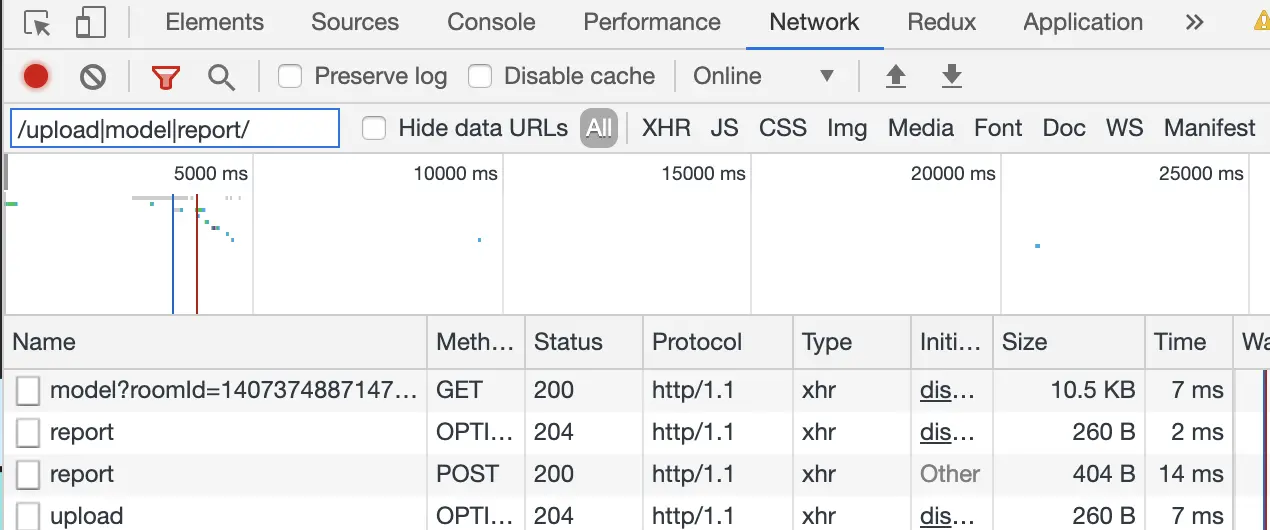This screenshot has height=530, width=1270.
Task: Toggle the red filter funnel icon
Action: pyautogui.click(x=166, y=77)
